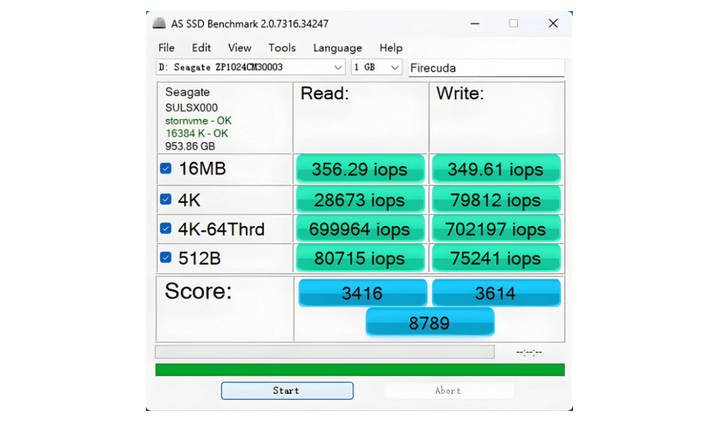Open the Language menu

click(x=337, y=48)
